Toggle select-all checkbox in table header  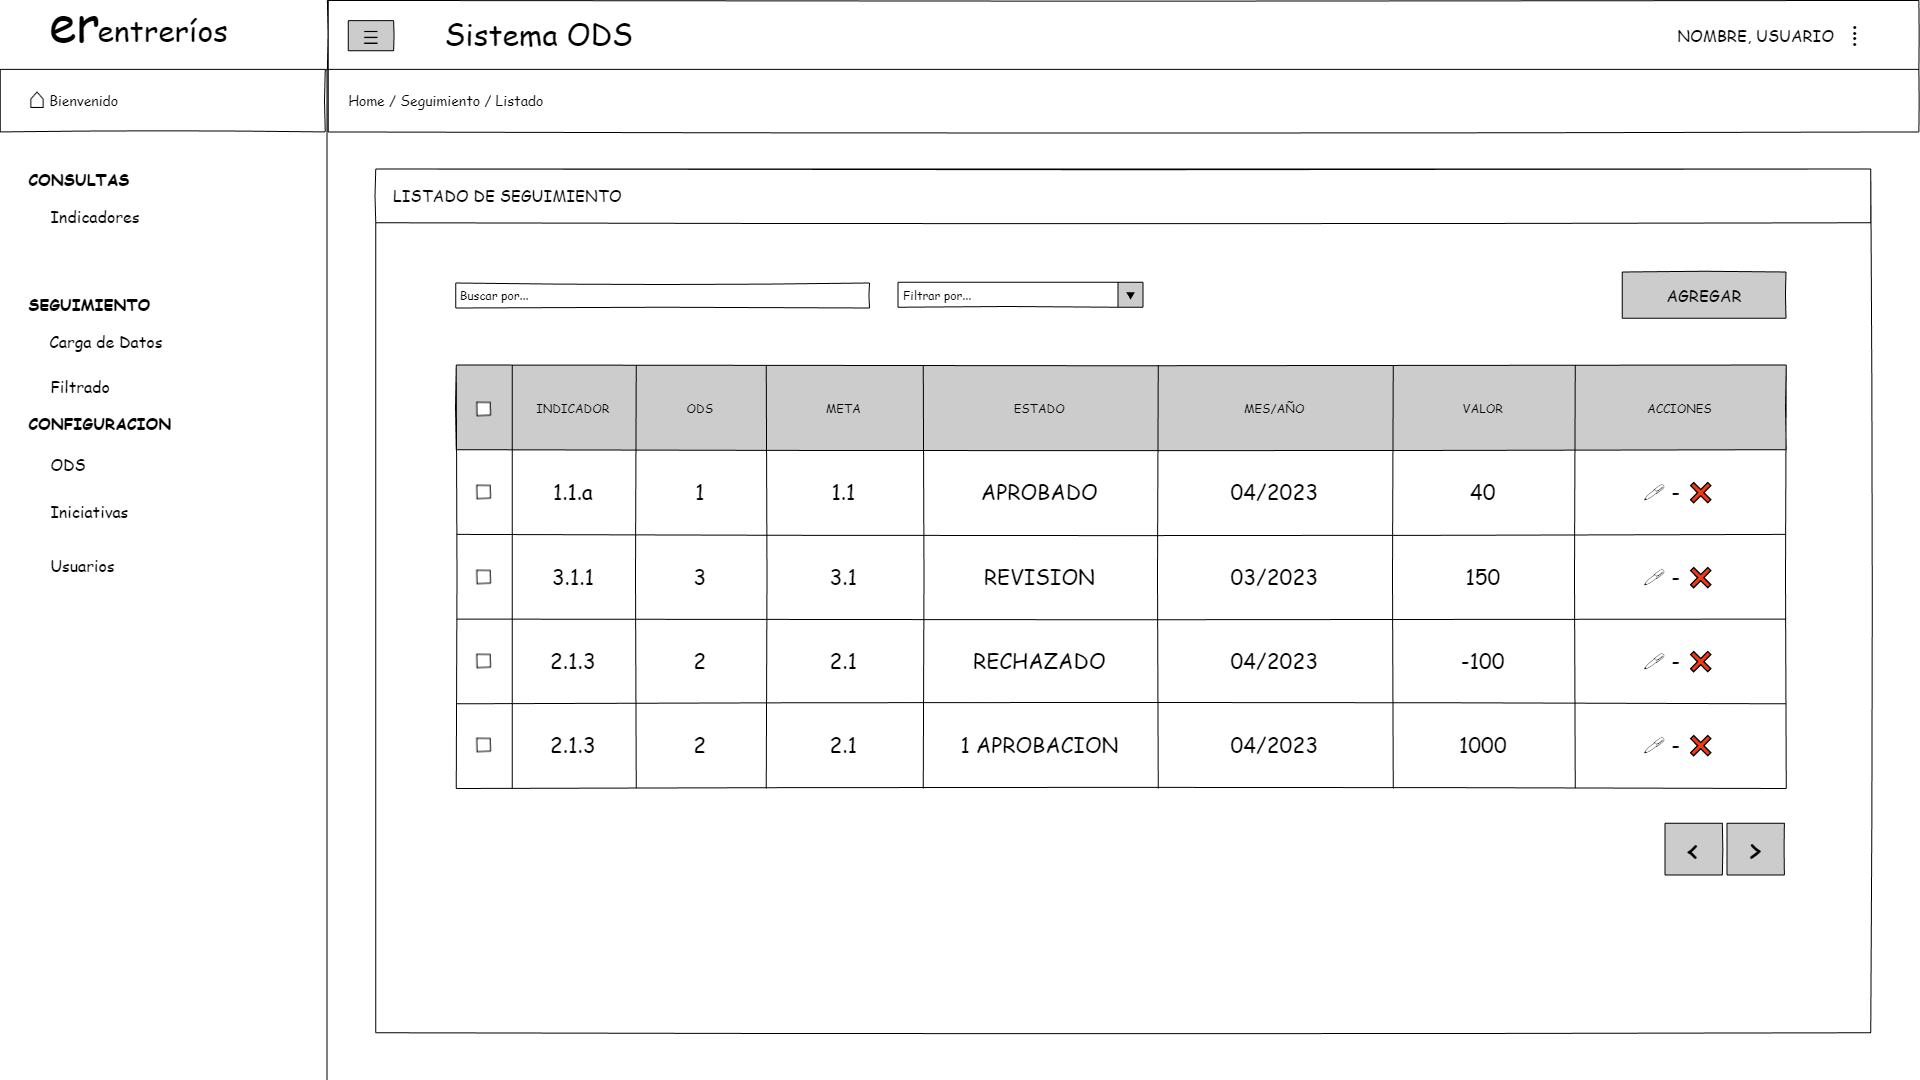point(484,409)
